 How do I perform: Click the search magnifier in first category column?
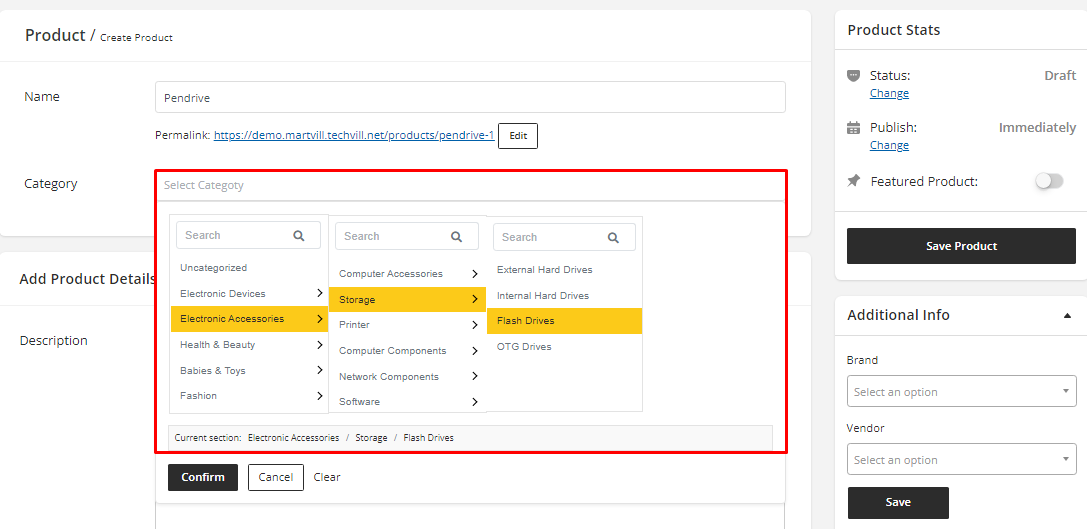click(x=298, y=236)
